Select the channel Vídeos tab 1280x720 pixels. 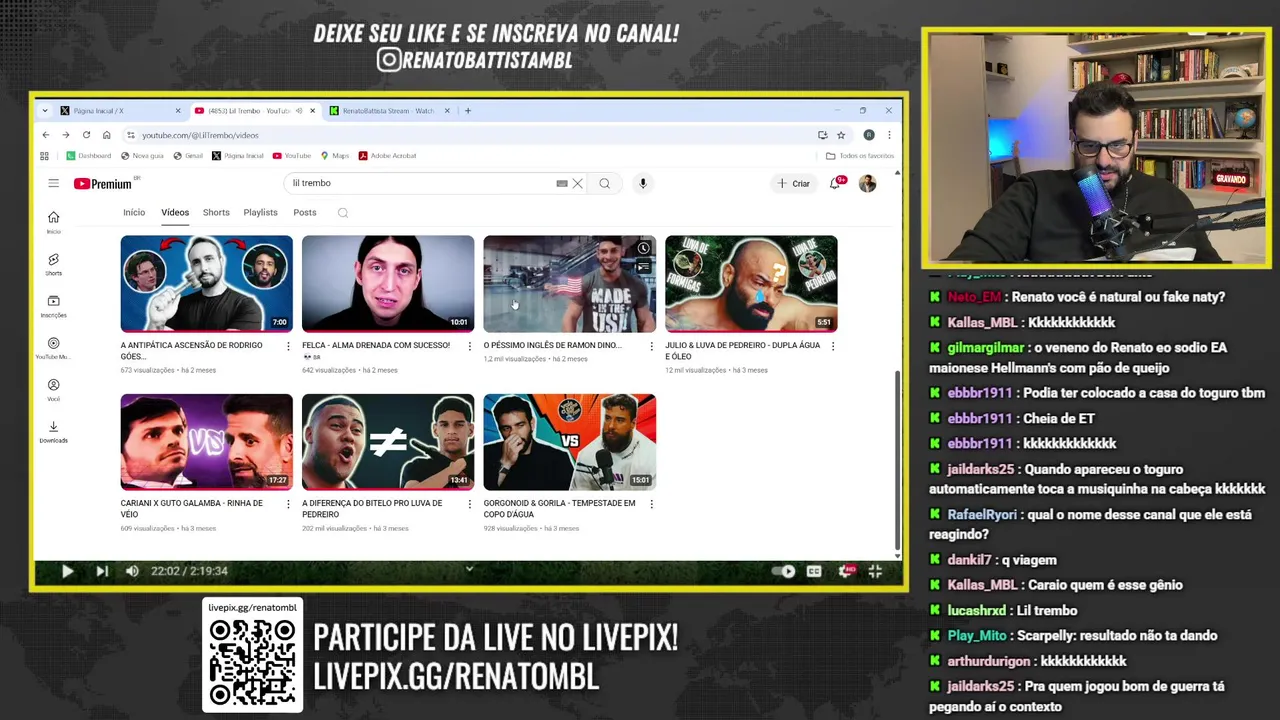click(x=175, y=212)
